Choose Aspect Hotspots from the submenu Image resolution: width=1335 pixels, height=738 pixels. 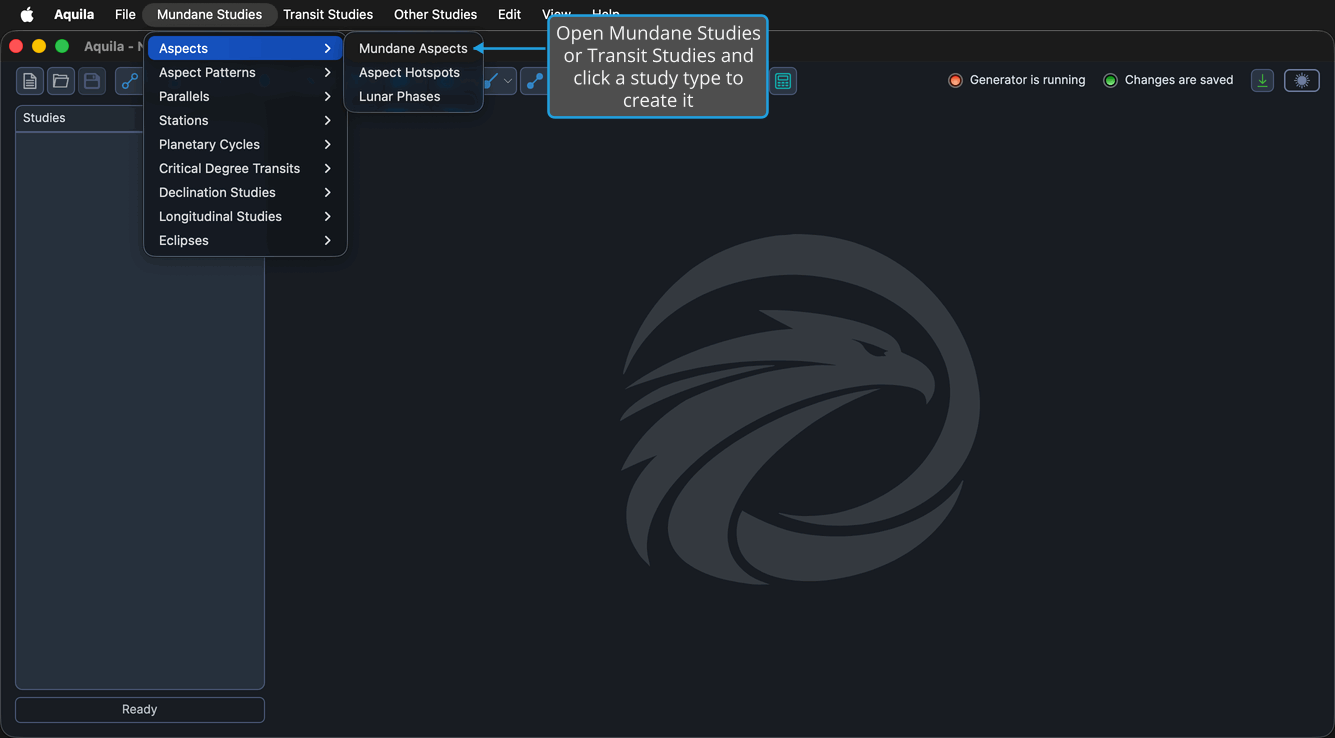[x=413, y=72]
